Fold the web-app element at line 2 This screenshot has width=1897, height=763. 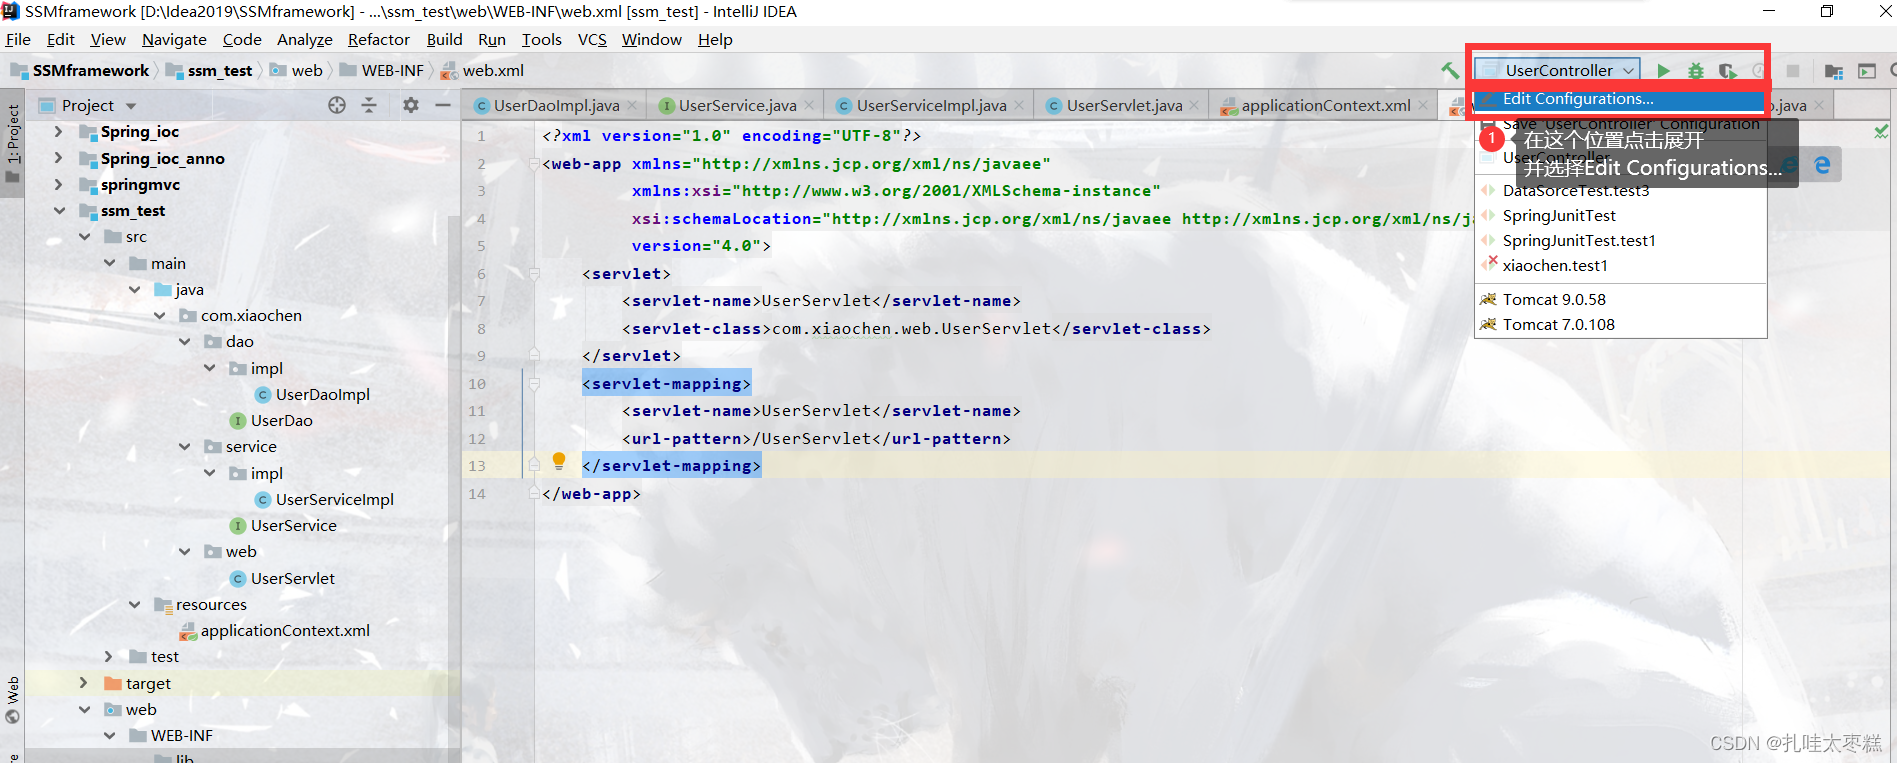click(x=534, y=164)
